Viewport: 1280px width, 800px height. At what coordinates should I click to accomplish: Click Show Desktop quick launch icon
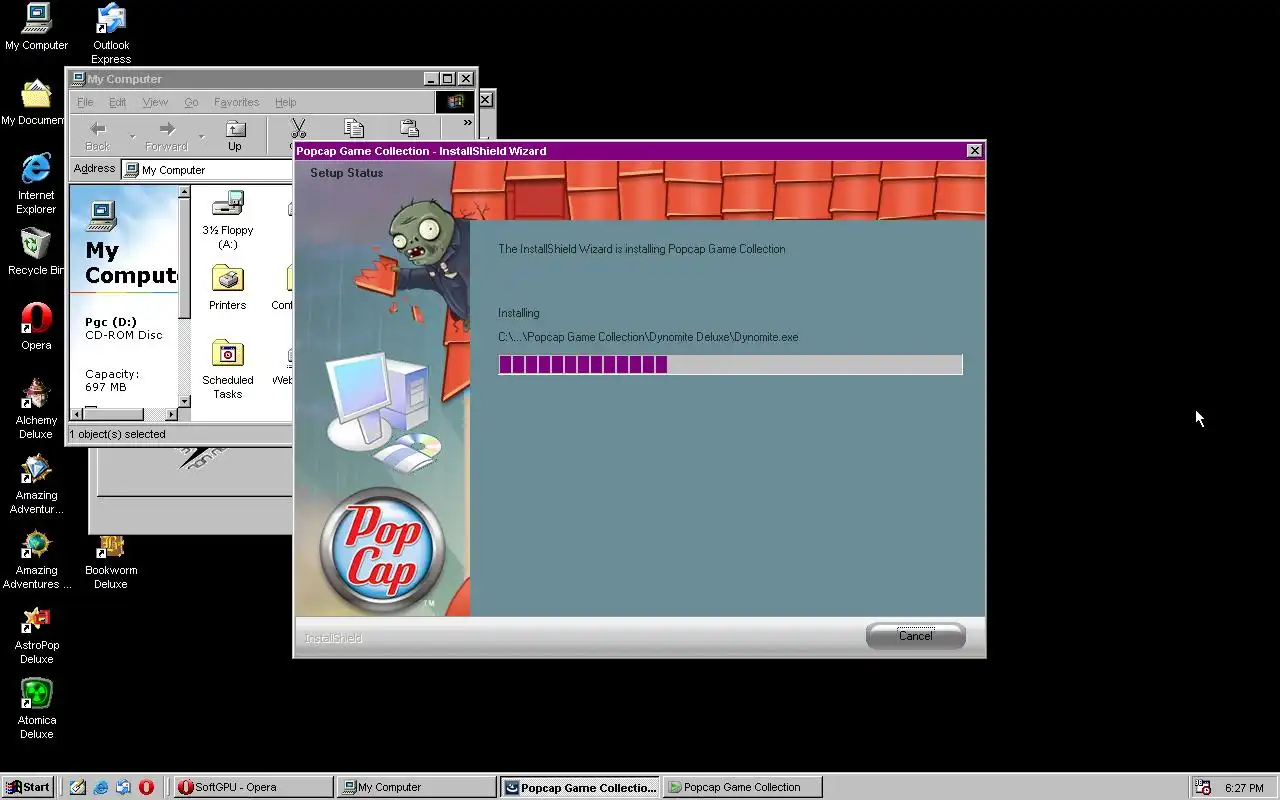pyautogui.click(x=78, y=787)
